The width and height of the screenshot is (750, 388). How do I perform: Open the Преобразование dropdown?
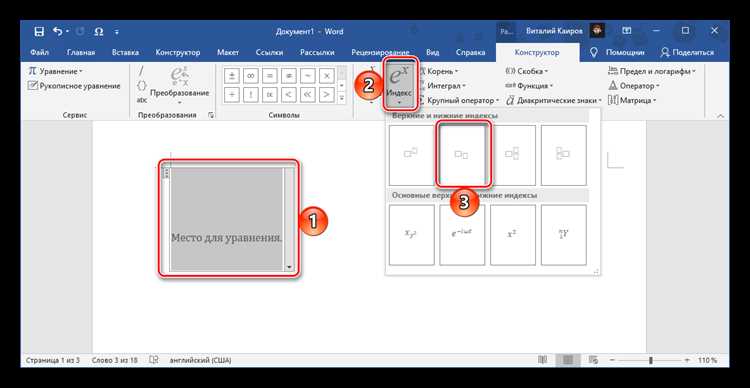180,86
